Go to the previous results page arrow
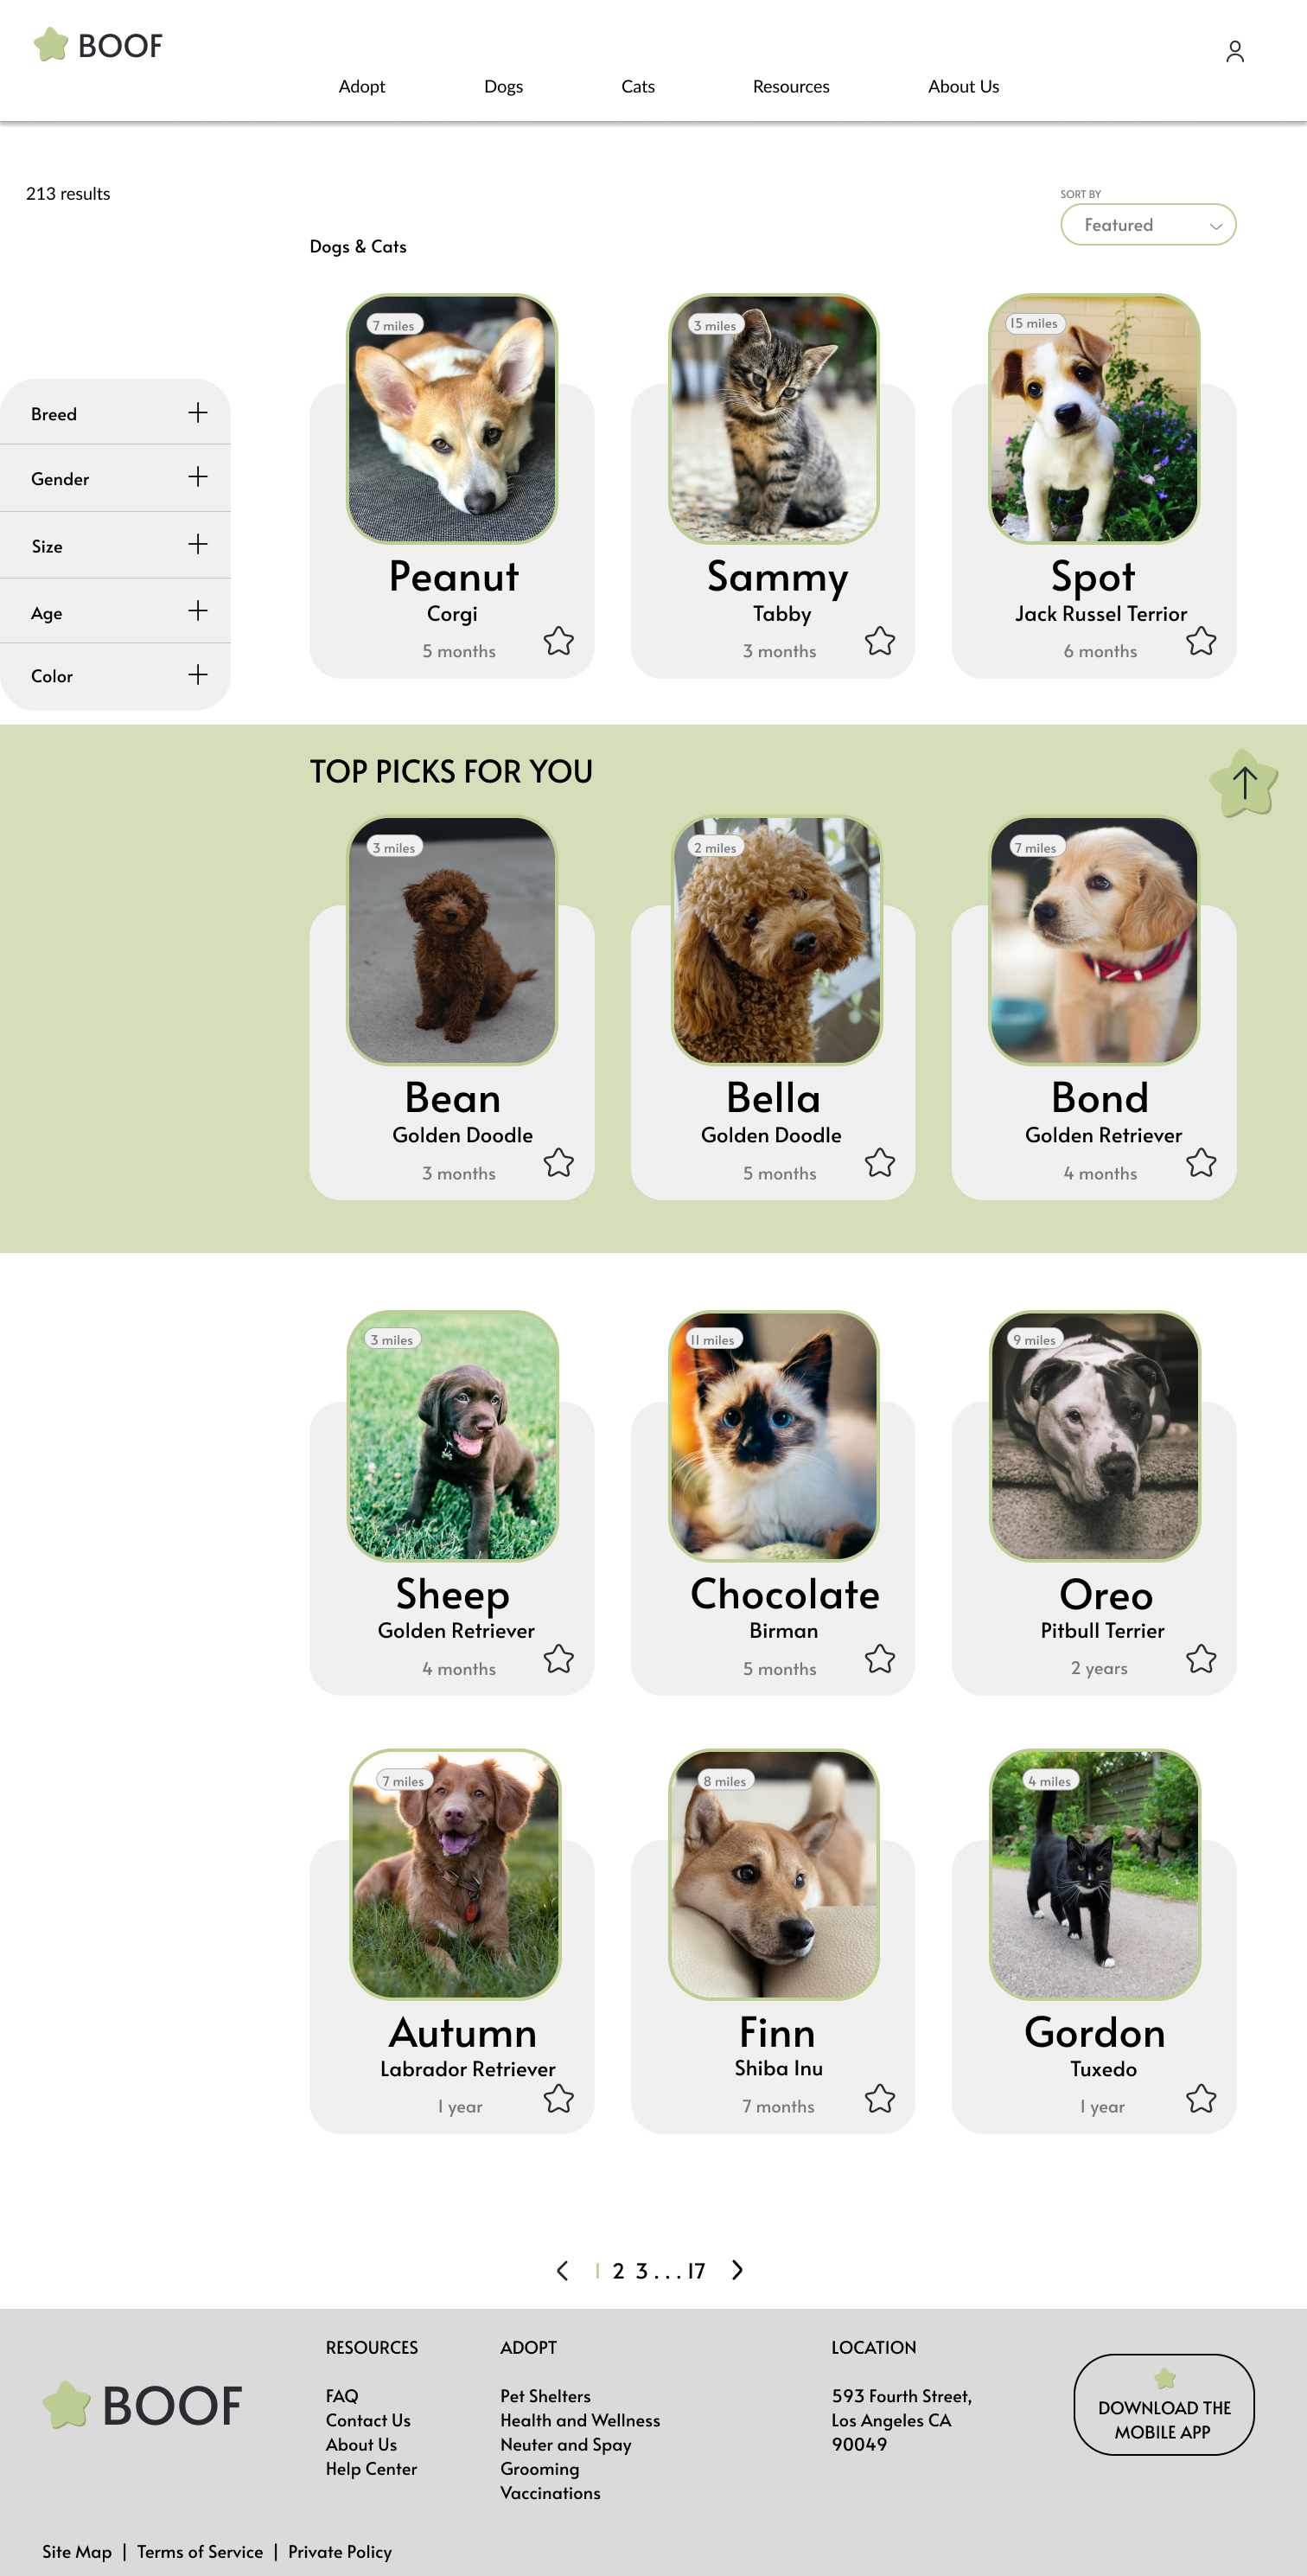Viewport: 1307px width, 2576px height. point(563,2271)
